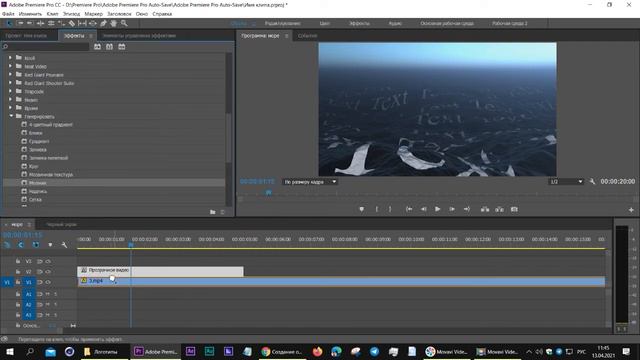Select the Zoom tool in the toolbar
The image size is (640, 360).
[x=124, y=24]
